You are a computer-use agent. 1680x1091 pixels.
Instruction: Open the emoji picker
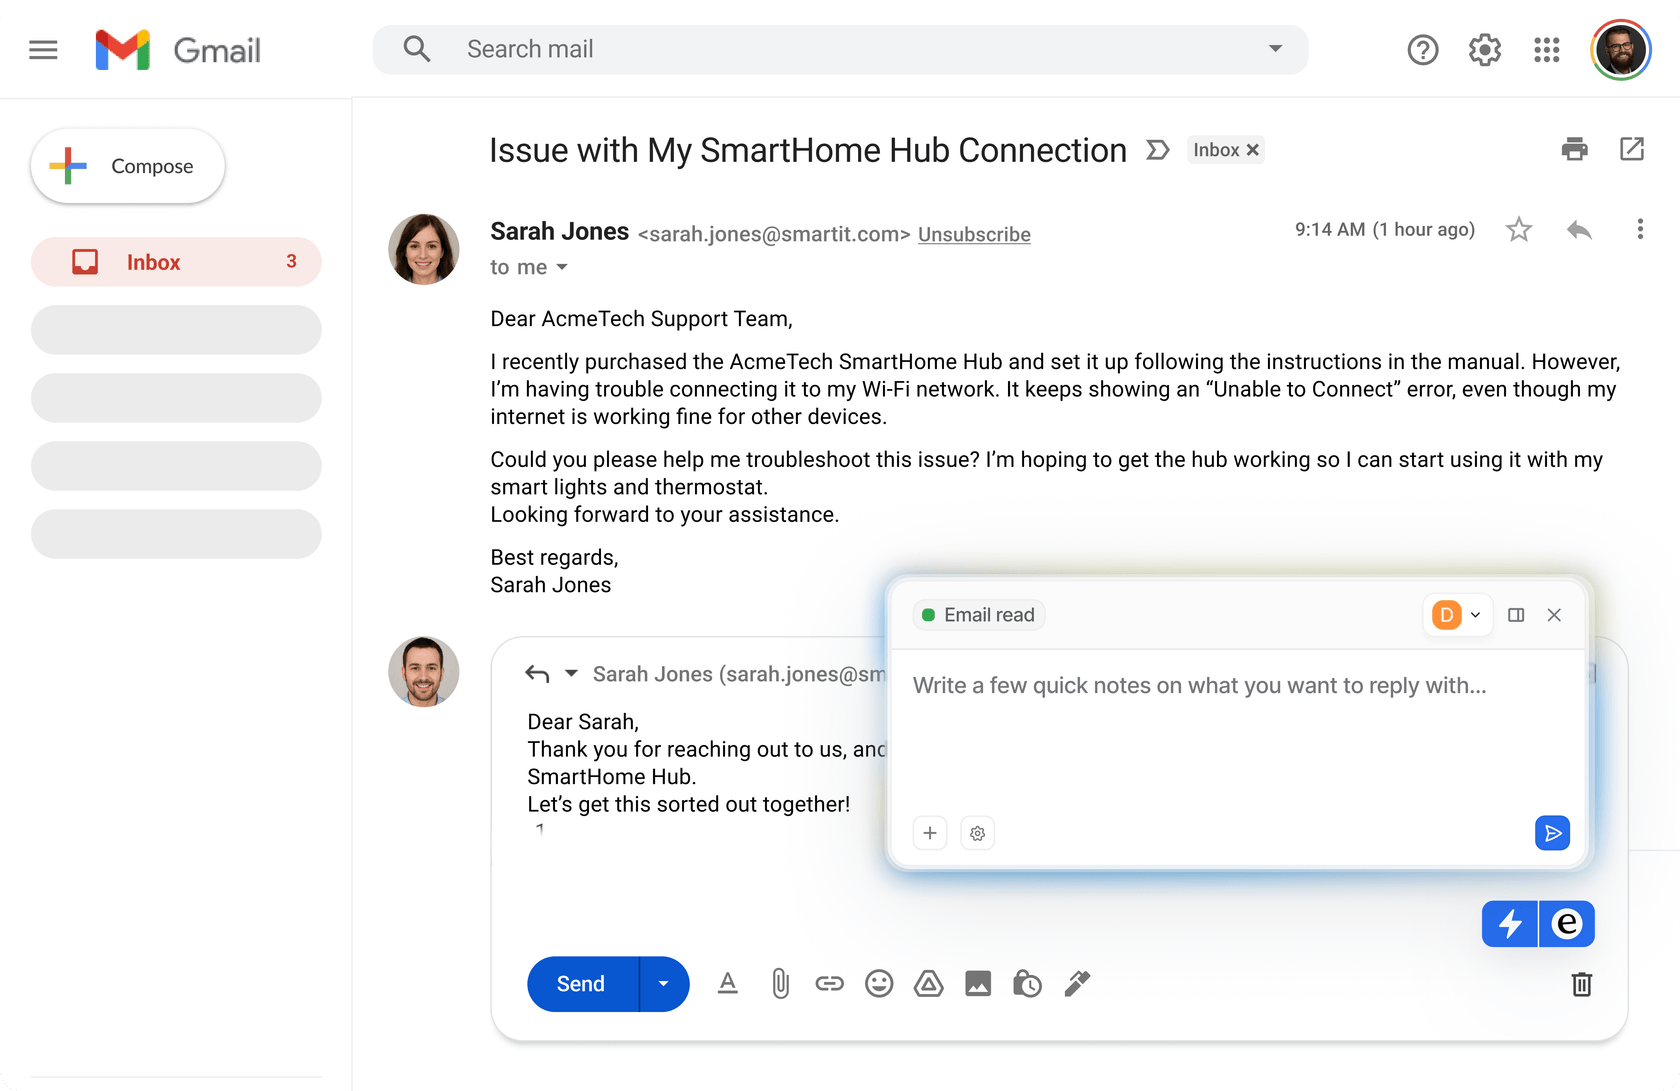879,984
